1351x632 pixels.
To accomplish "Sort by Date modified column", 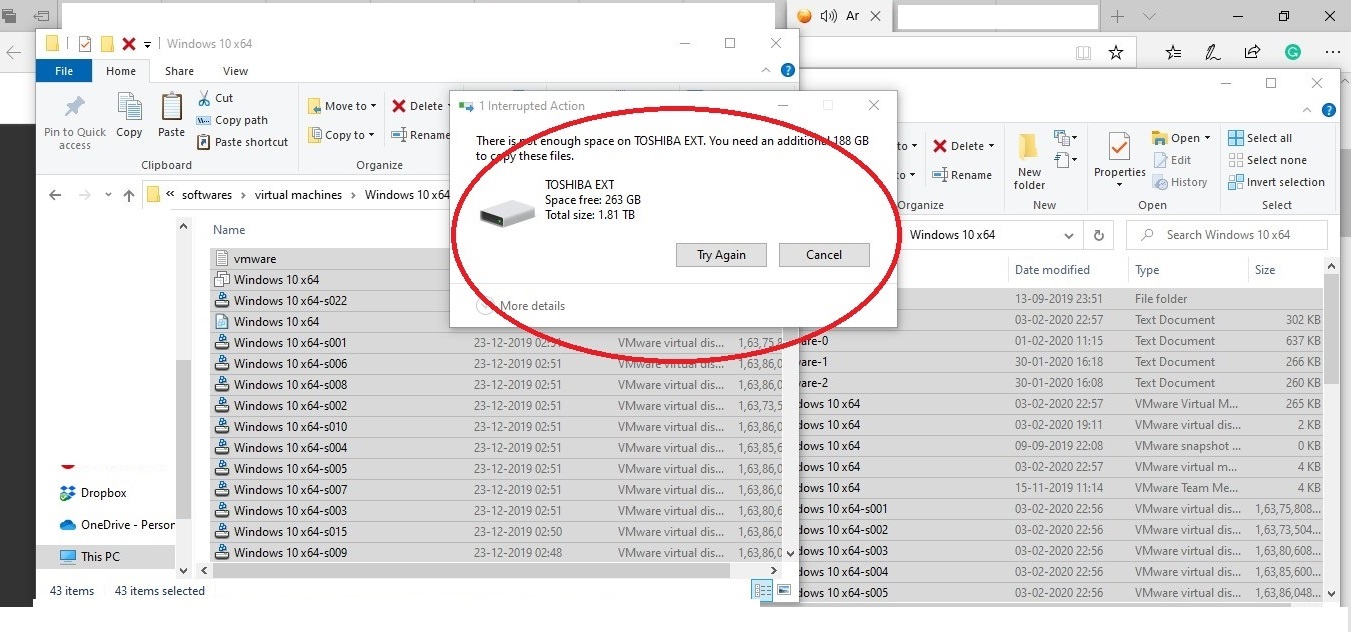I will coord(1052,270).
